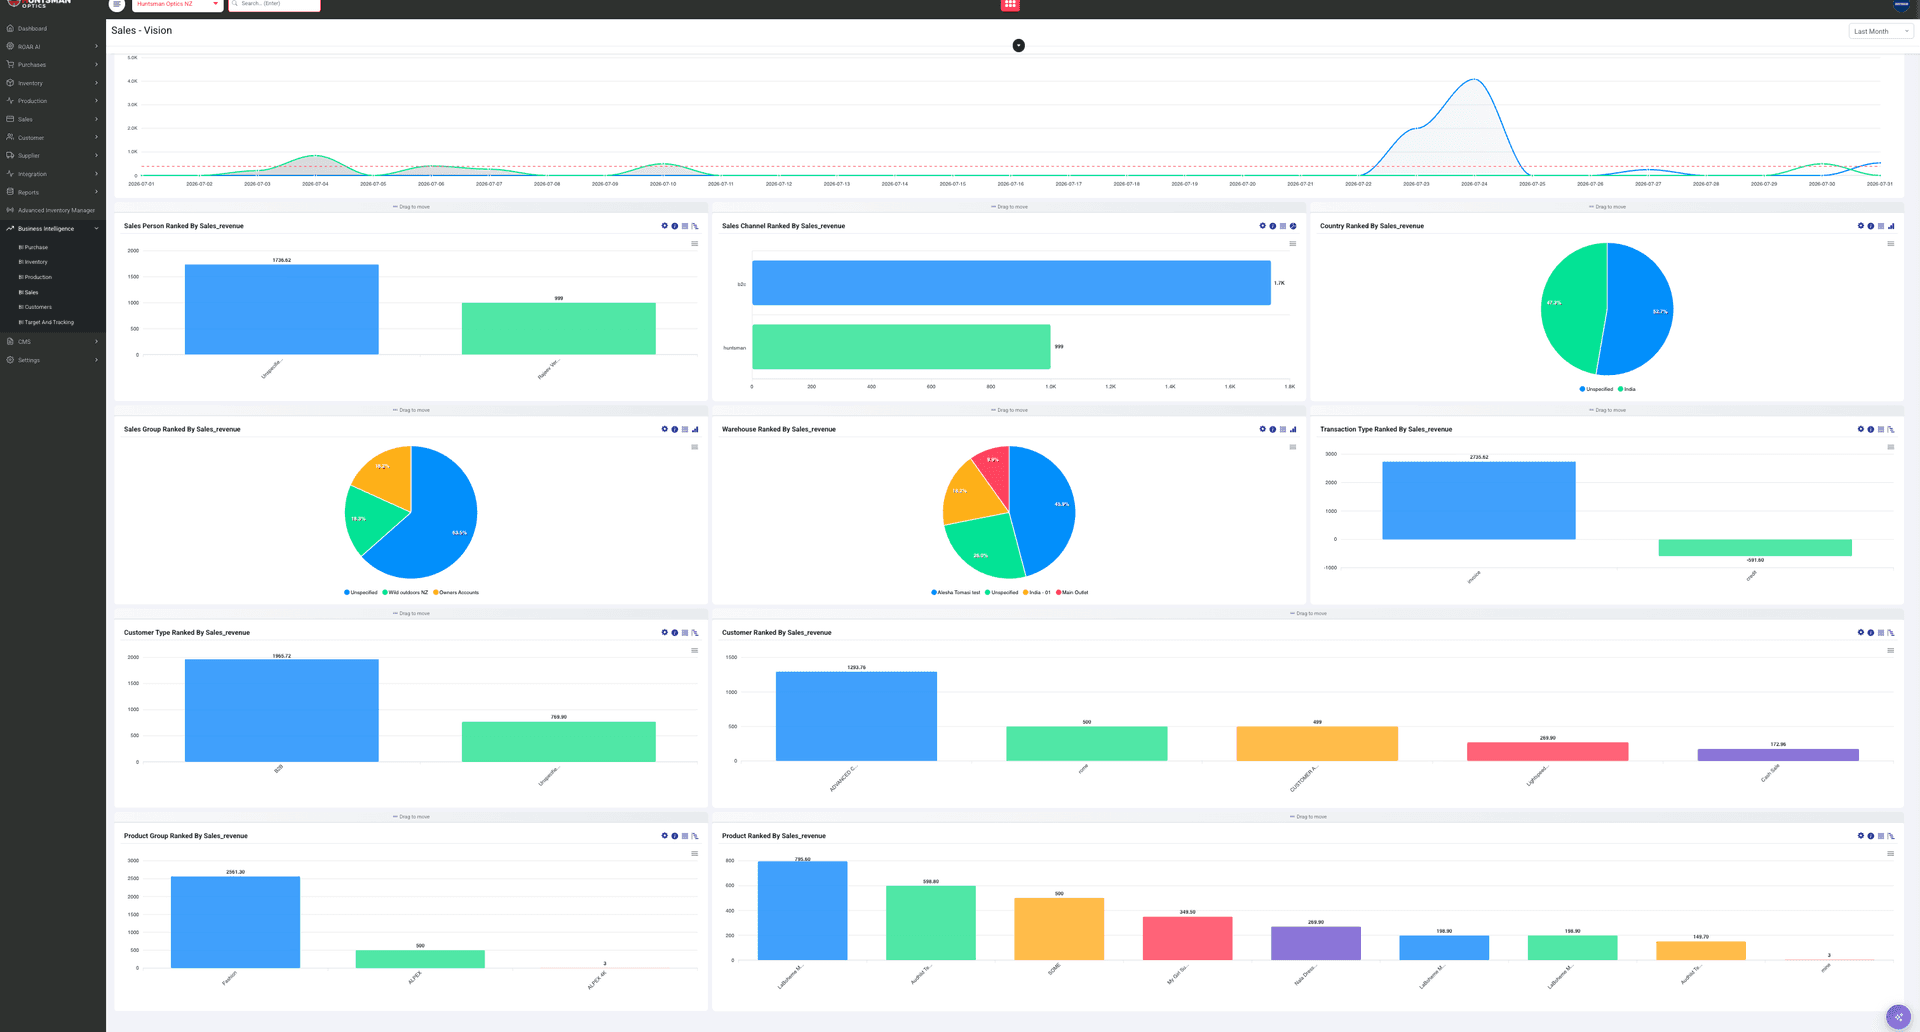Screen dimensions: 1920x1032
Task: Open the Huntsman Optics NZ company dropdown
Action: click(x=177, y=5)
